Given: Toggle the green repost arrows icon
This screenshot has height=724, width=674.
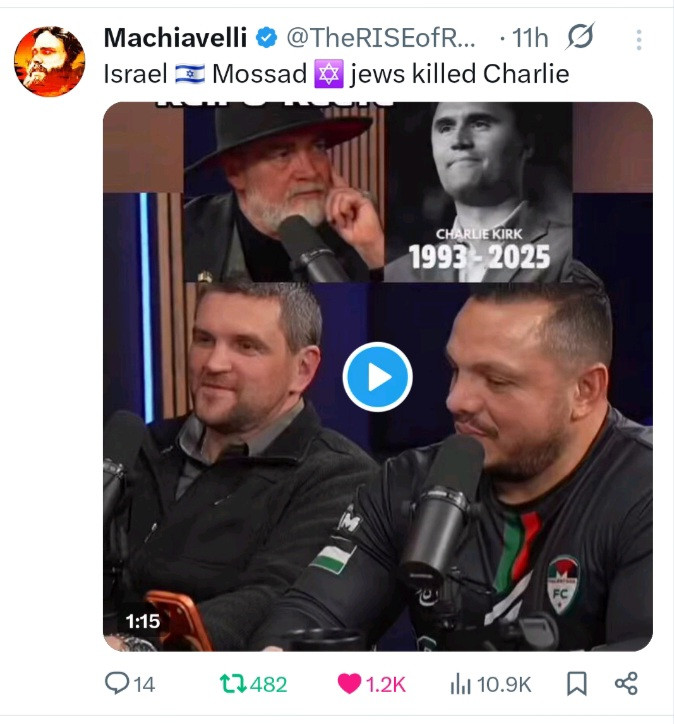Looking at the screenshot, I should [233, 684].
